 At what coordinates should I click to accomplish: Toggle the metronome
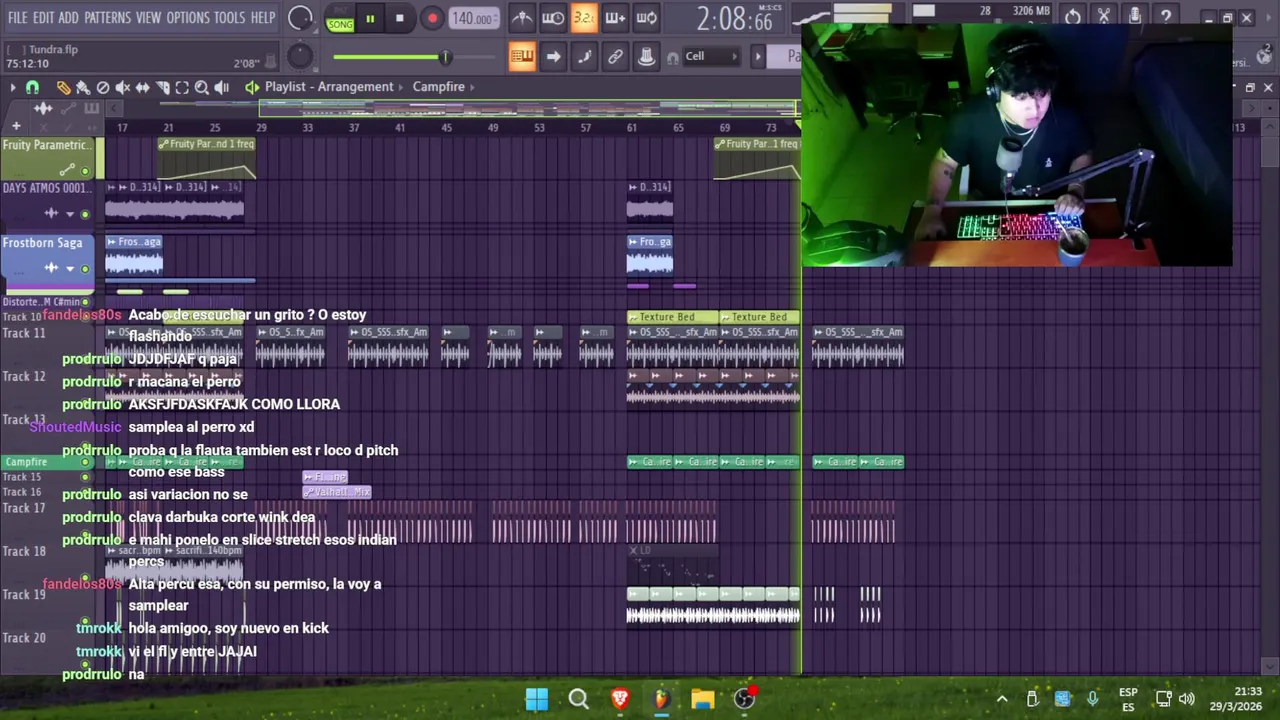pyautogui.click(x=521, y=17)
